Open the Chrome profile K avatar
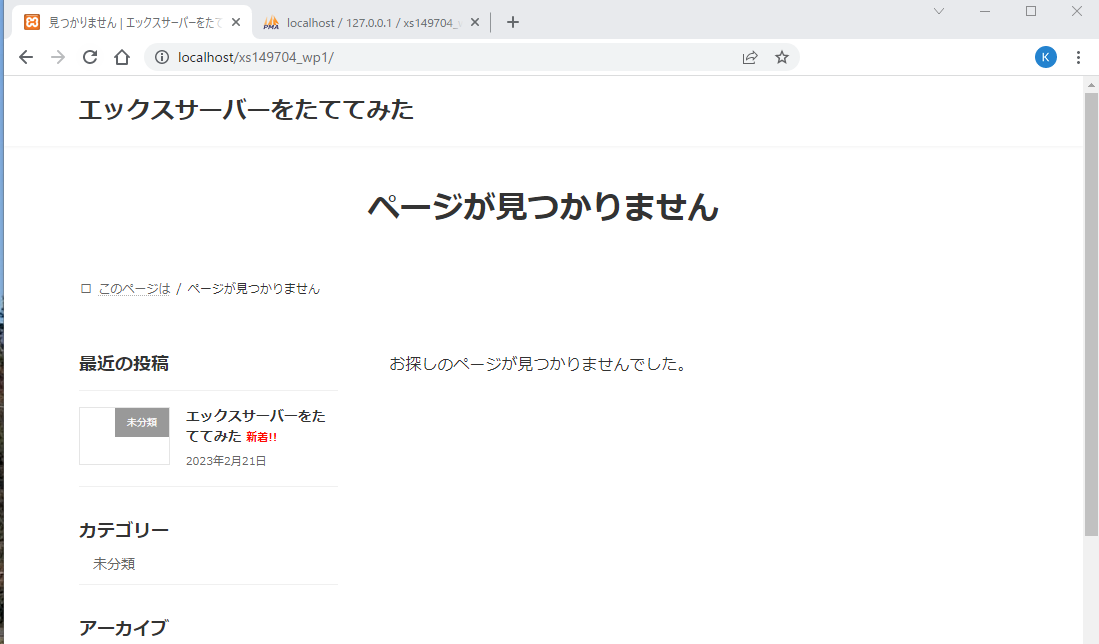Viewport: 1099px width, 644px height. tap(1045, 57)
